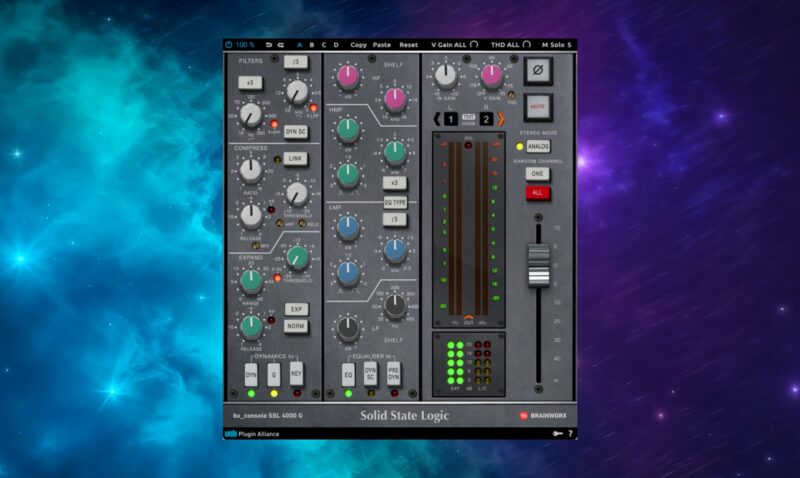Click the pink V GAIN knob
This screenshot has width=800, height=478.
(x=492, y=76)
